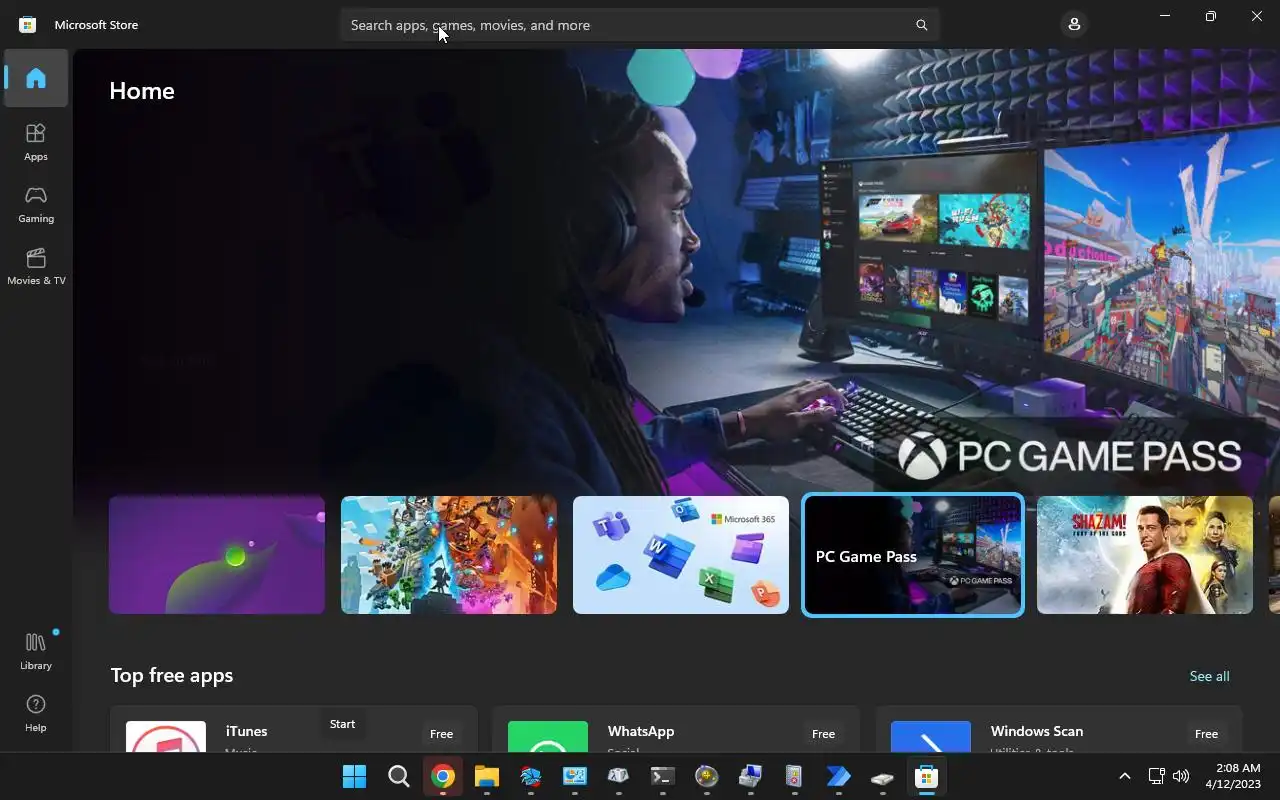The height and width of the screenshot is (800, 1280).
Task: Open Help in the sidebar
Action: (36, 713)
